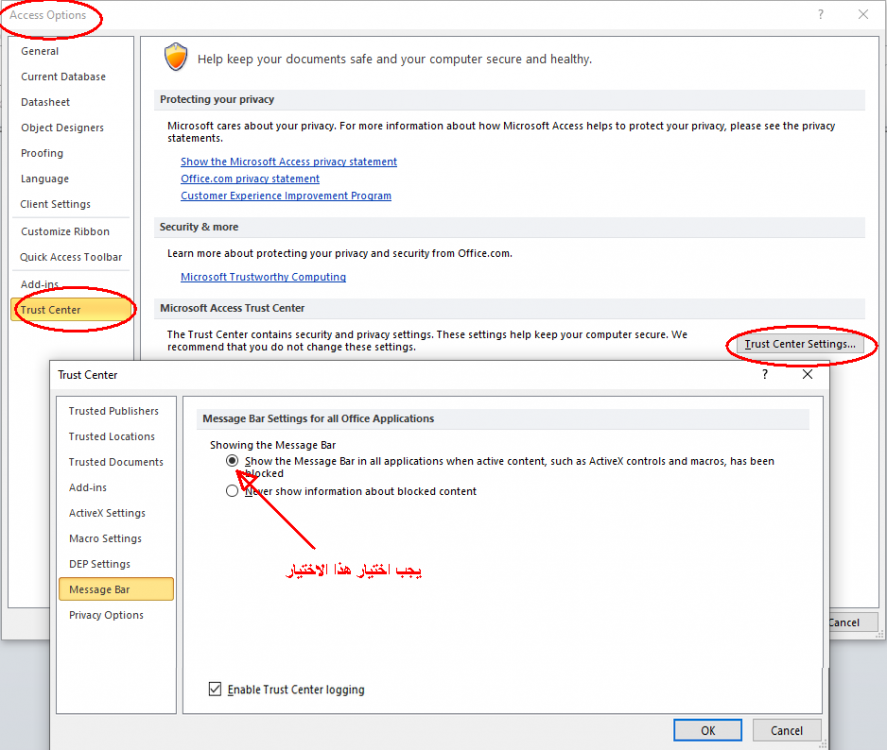Open Privacy Options in Trust Center
Screen dimensions: 887x750
106,614
